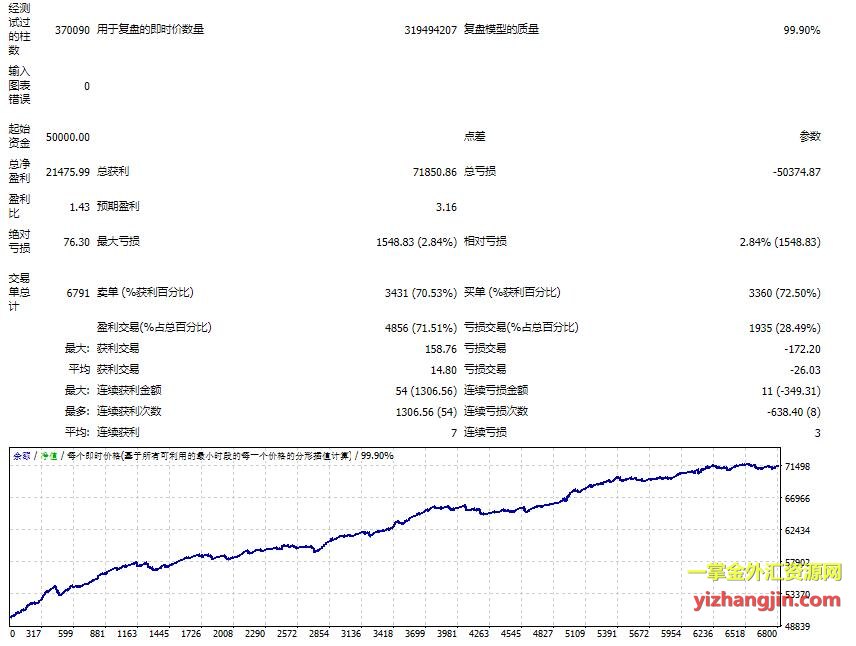Click the 连续亏损次数 label
The image size is (856, 646).
pyautogui.click(x=496, y=411)
